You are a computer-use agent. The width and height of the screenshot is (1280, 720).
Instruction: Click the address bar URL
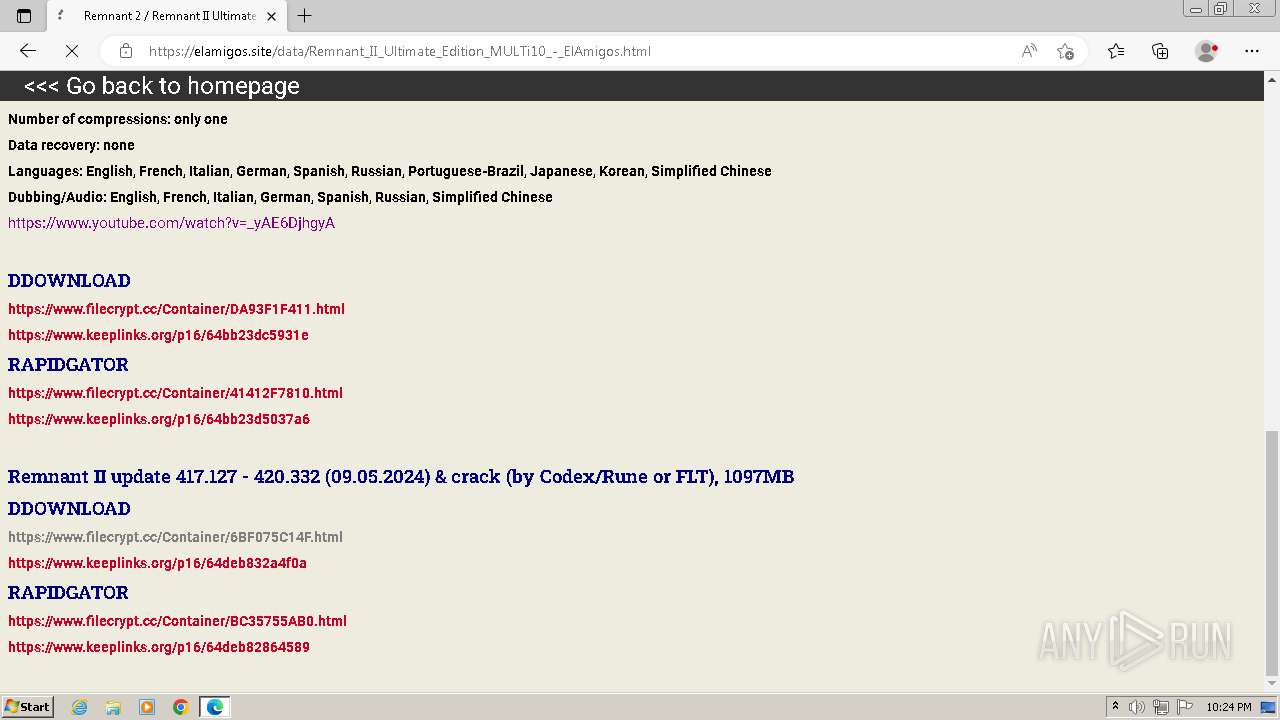tap(400, 51)
